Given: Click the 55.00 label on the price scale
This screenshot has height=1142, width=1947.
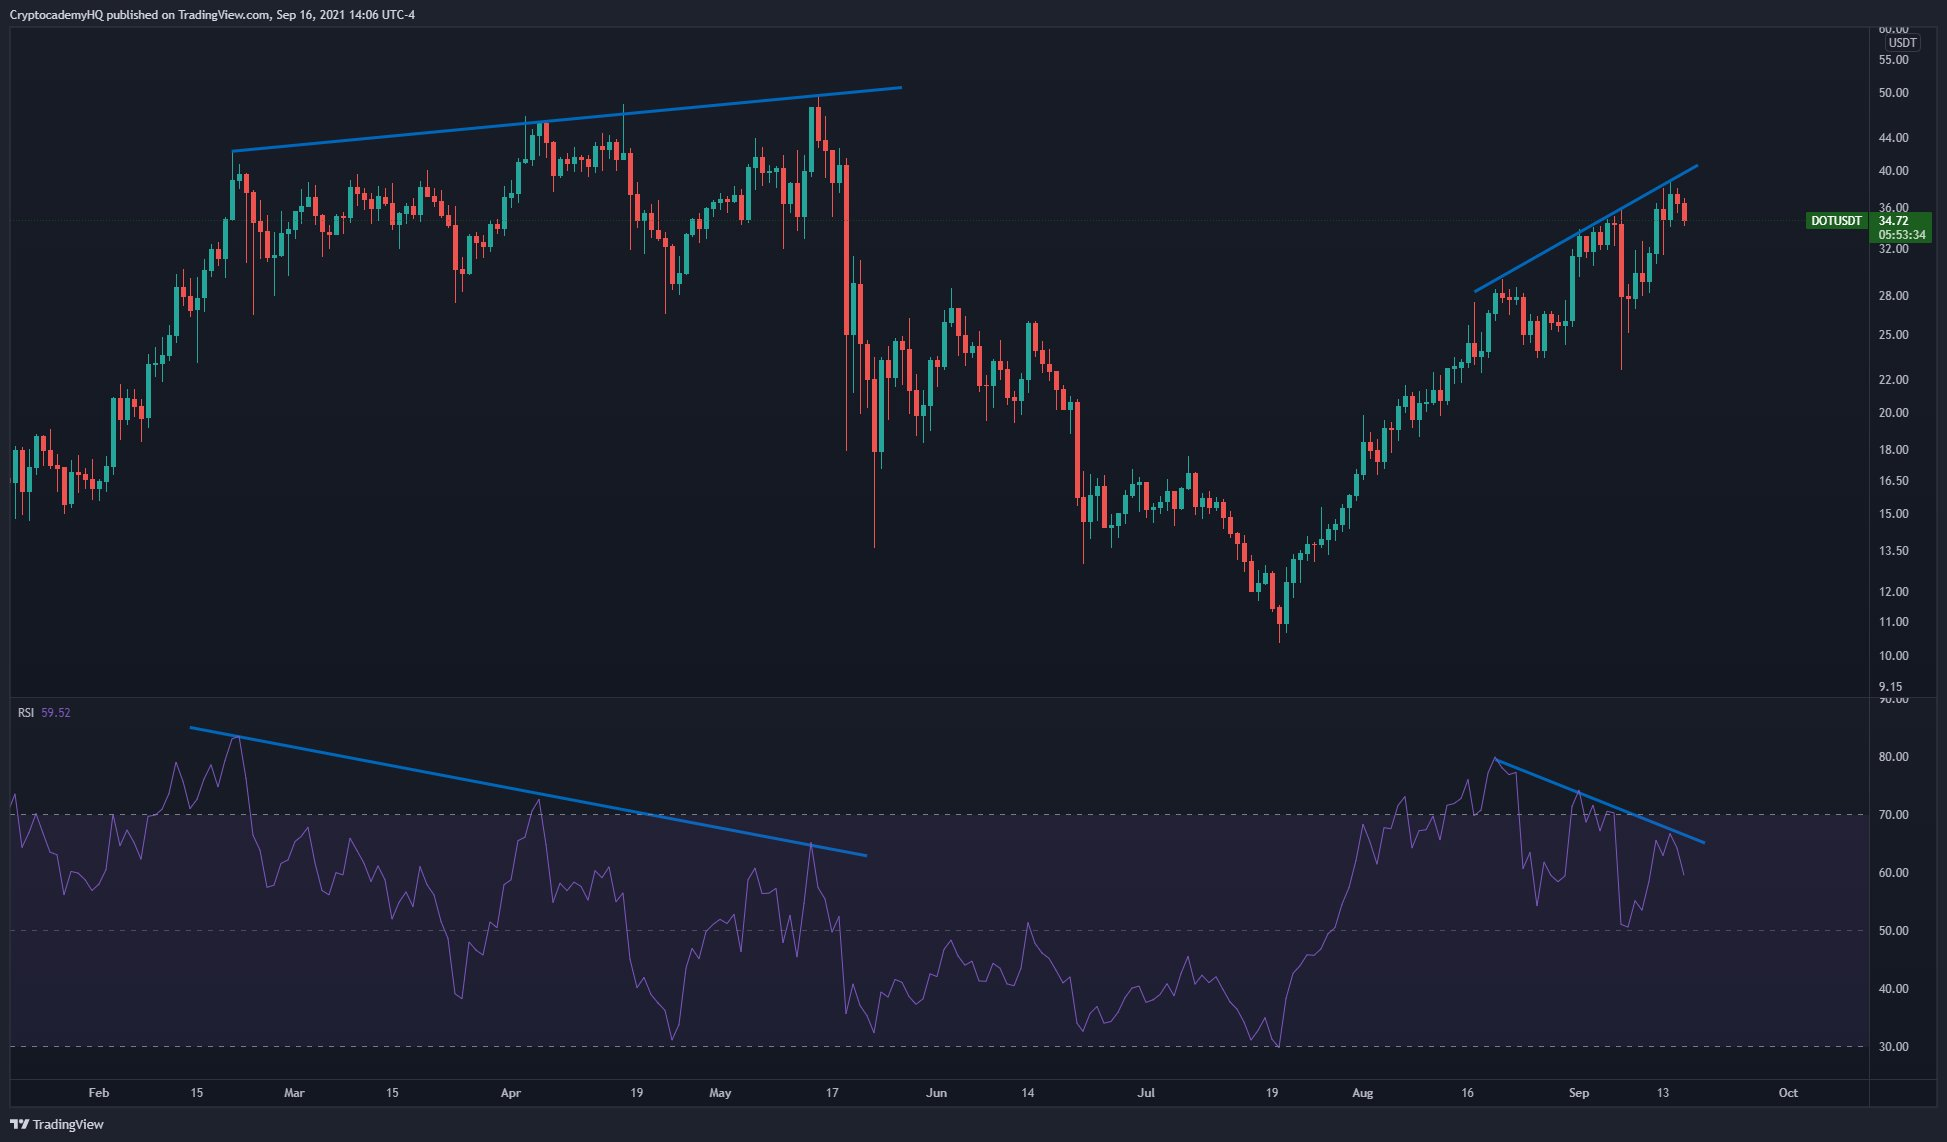Looking at the screenshot, I should [x=1893, y=60].
